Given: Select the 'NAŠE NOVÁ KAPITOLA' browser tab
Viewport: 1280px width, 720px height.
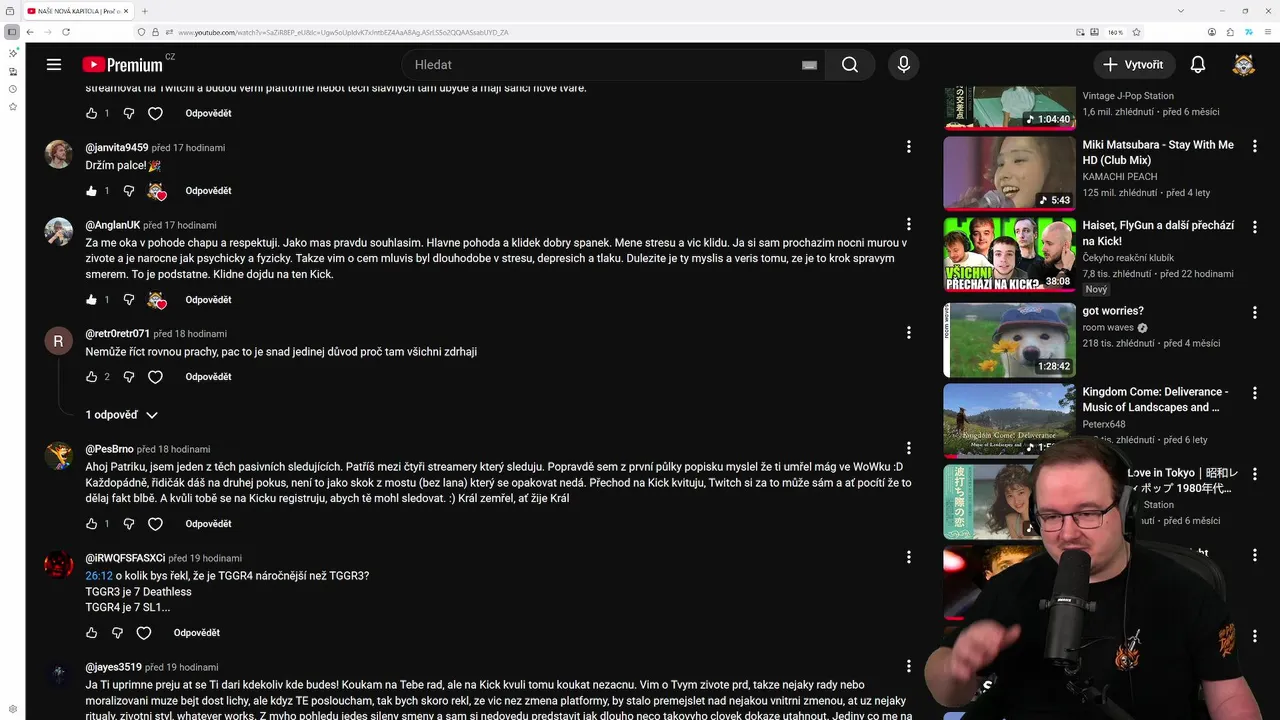Looking at the screenshot, I should click(x=78, y=11).
